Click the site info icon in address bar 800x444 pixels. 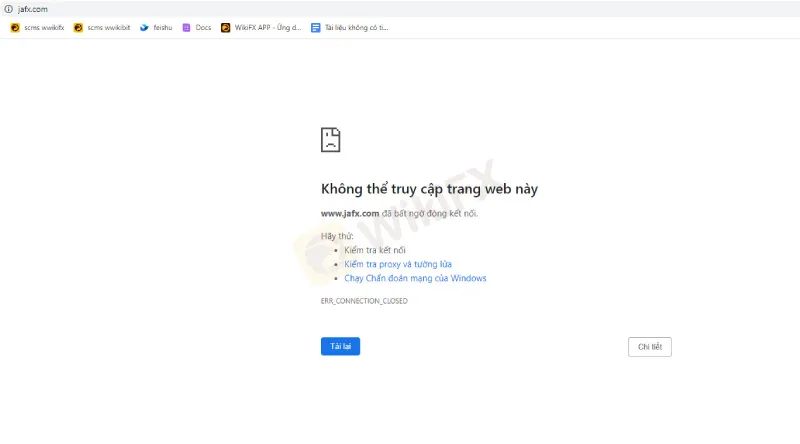pyautogui.click(x=9, y=9)
